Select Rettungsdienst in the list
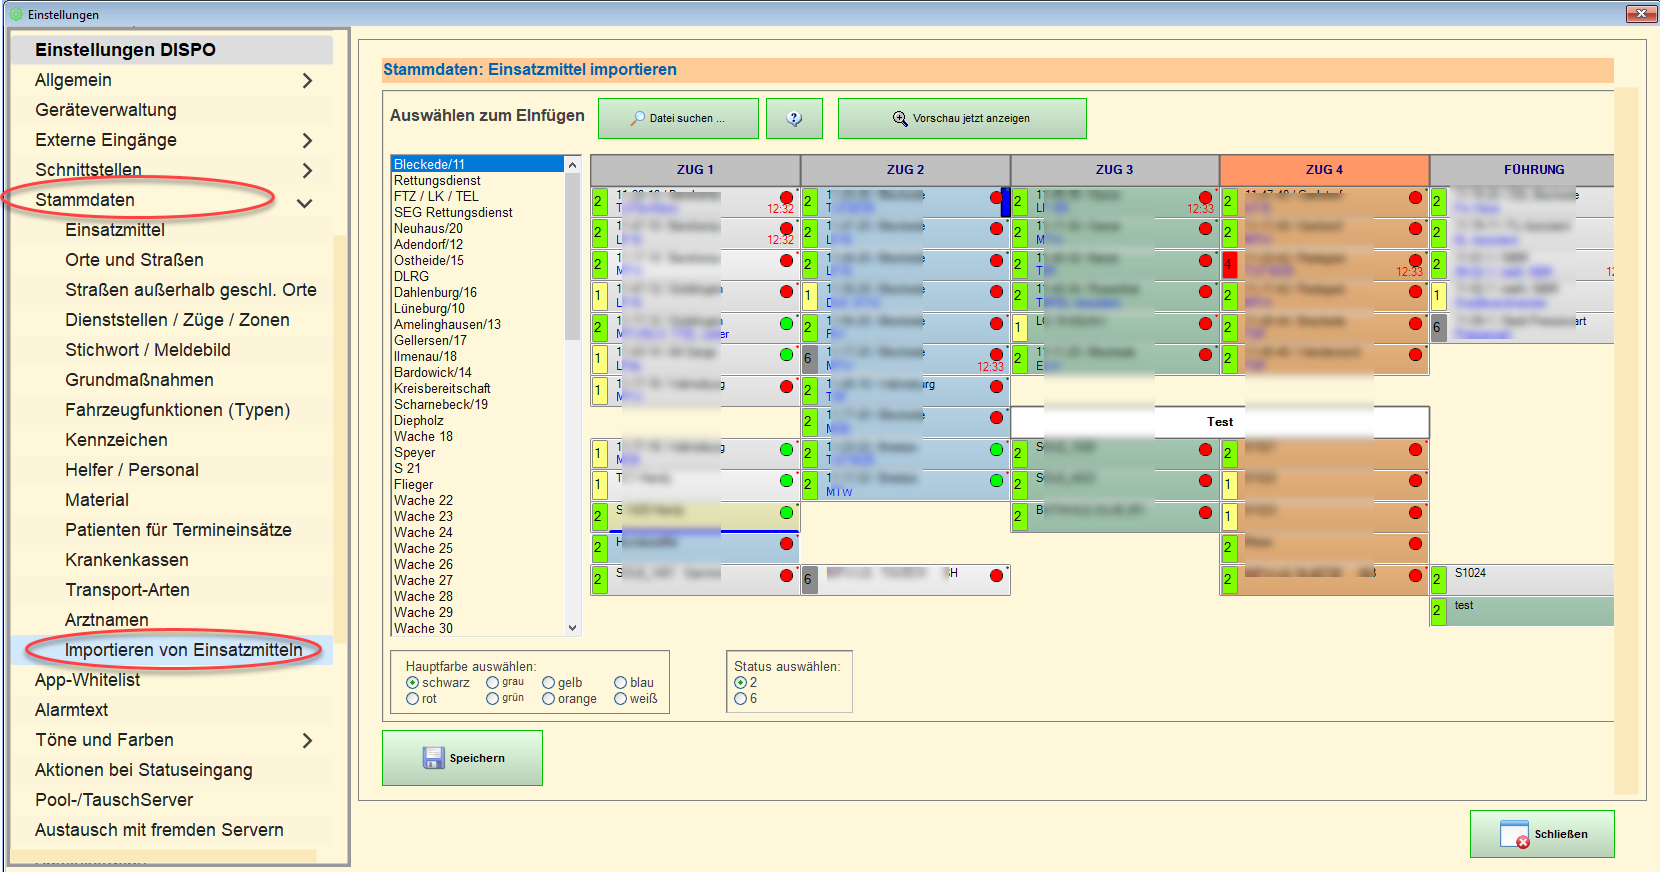 pos(437,181)
